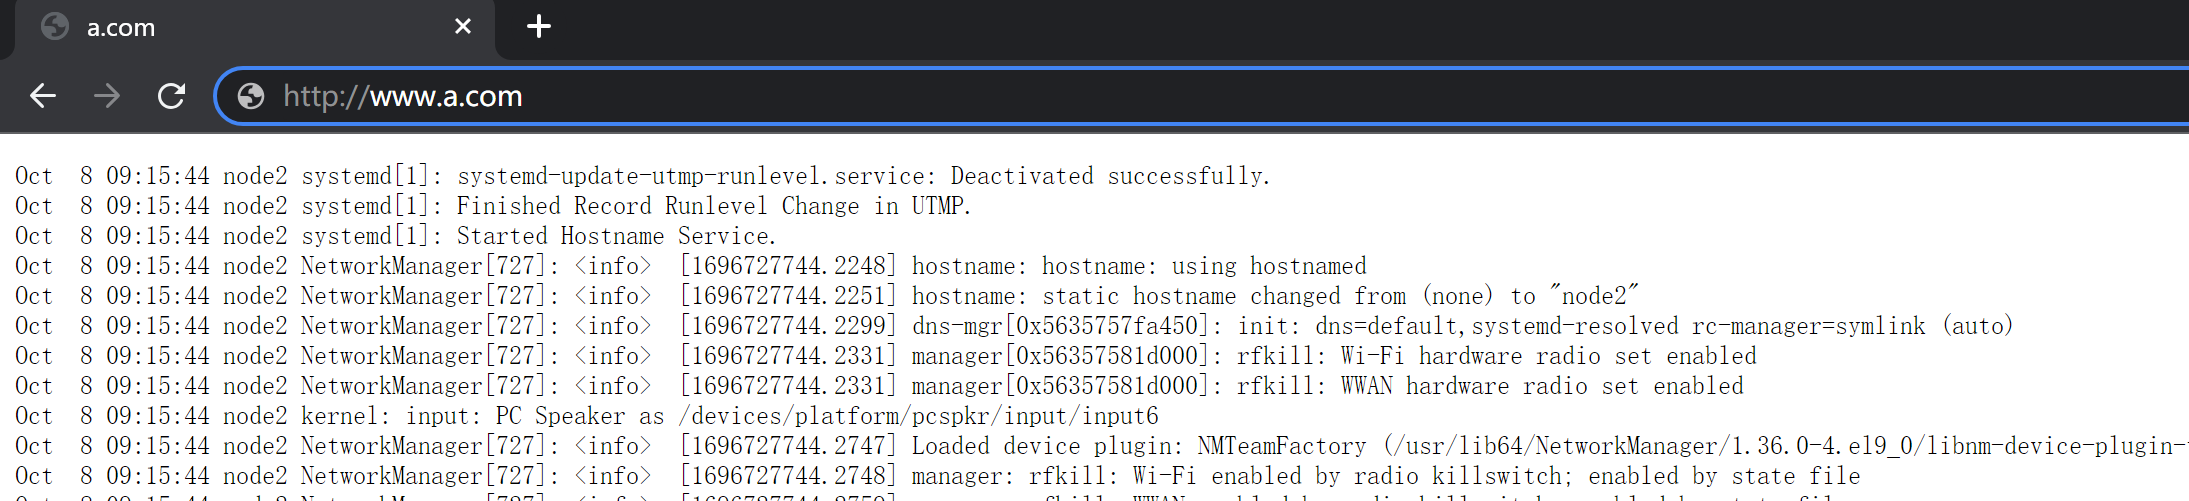Click the forward navigation arrow
2189x501 pixels.
pos(107,96)
